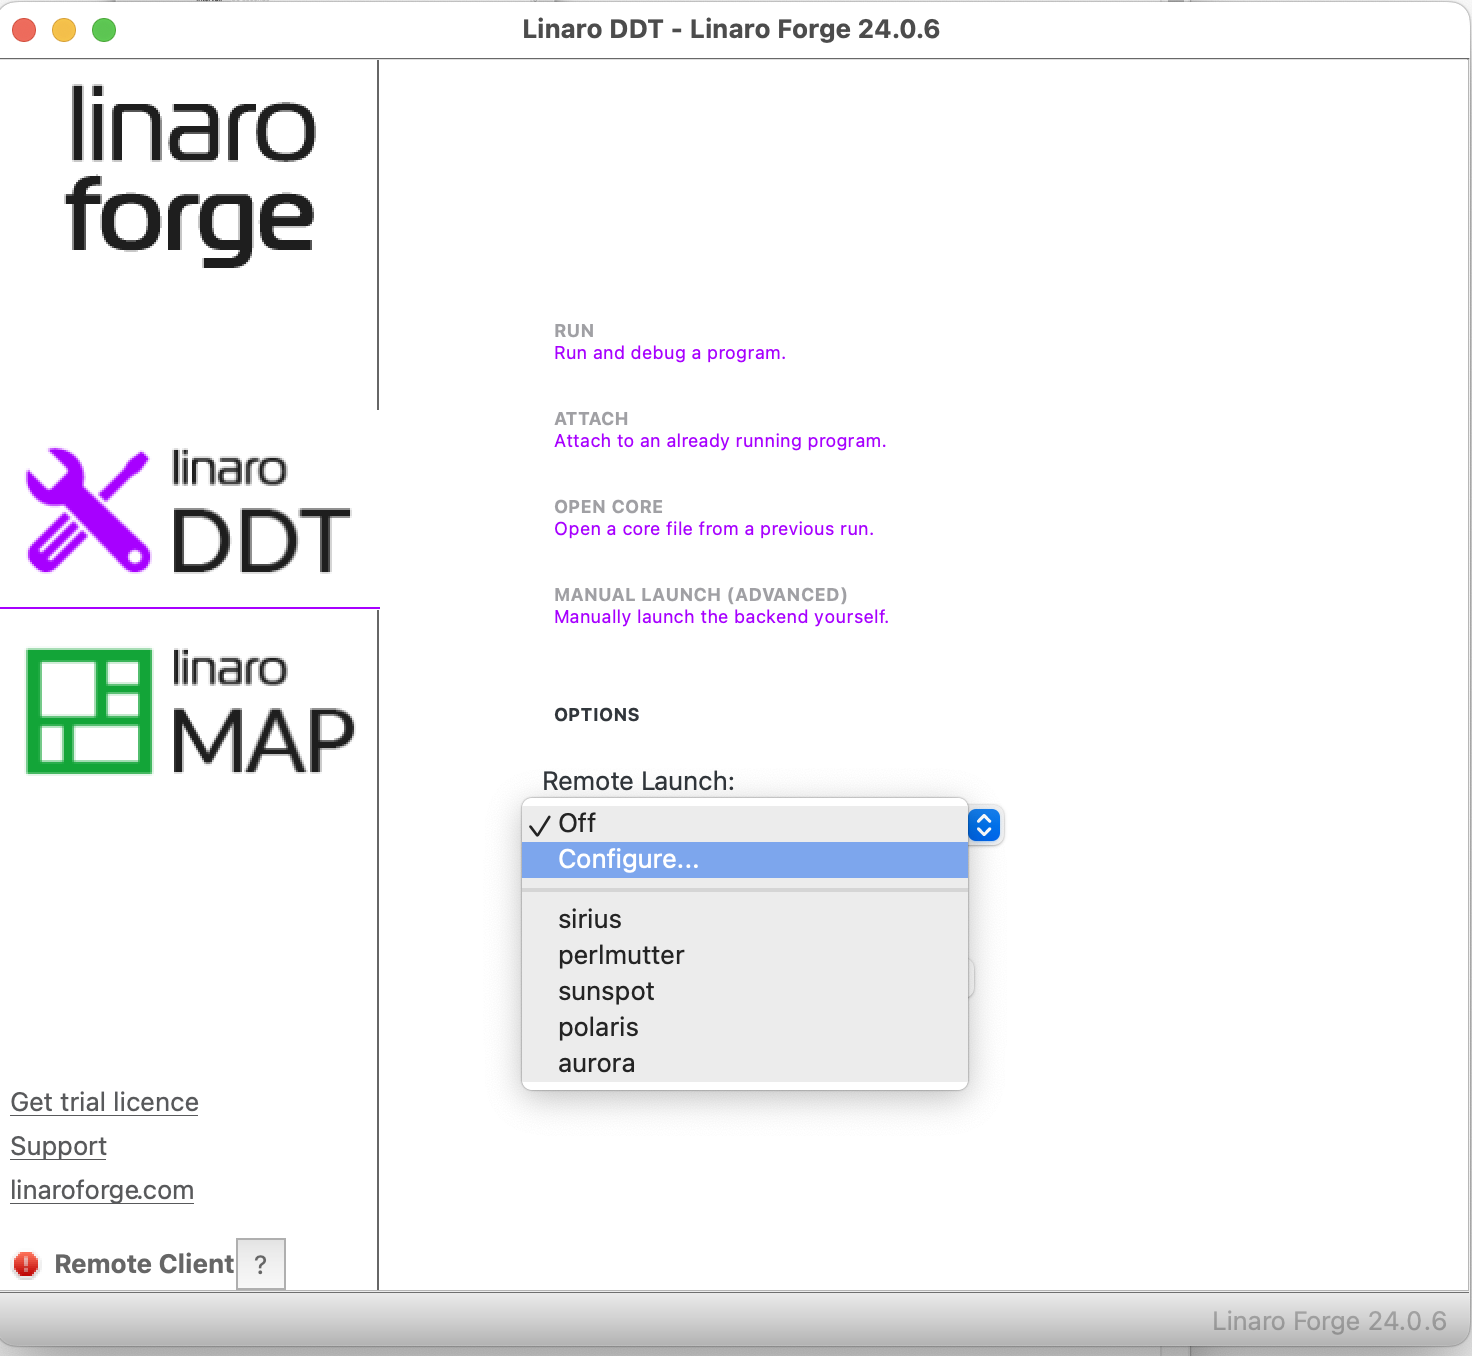Click Linaro Forge 24.0.6 status bar text
Screen dimensions: 1472x1356
pos(1329,1321)
